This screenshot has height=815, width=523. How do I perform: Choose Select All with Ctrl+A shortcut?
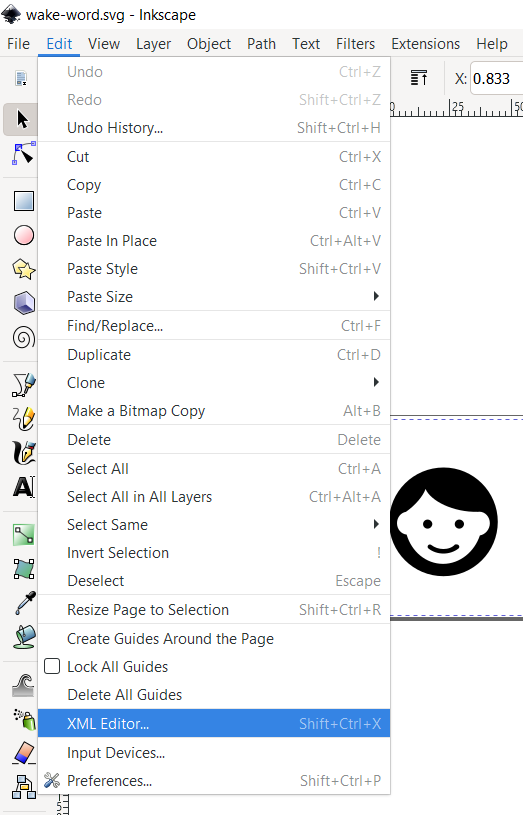click(214, 468)
